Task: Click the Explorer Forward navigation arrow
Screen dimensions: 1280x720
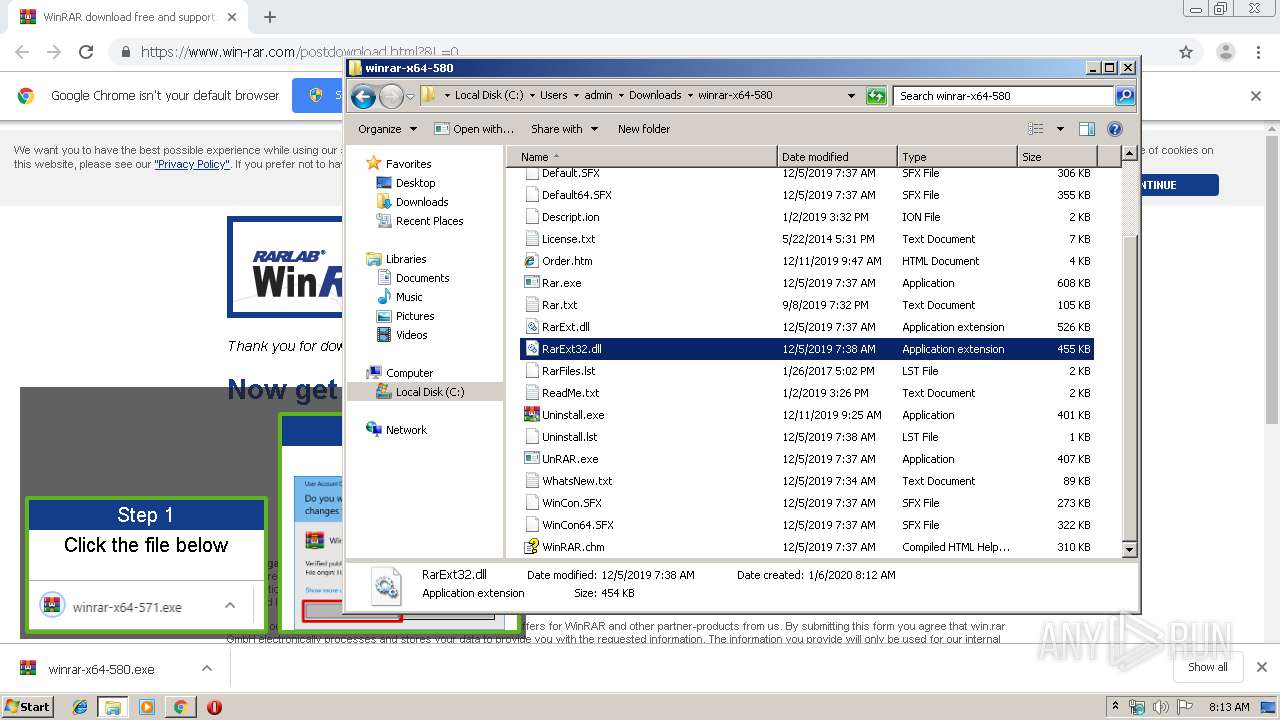Action: [391, 96]
